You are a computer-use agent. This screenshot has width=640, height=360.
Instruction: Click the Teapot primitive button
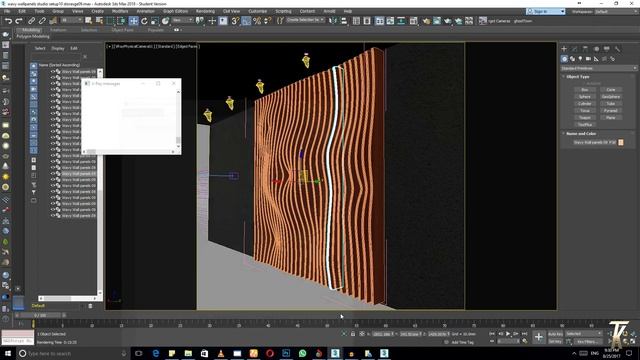click(584, 117)
